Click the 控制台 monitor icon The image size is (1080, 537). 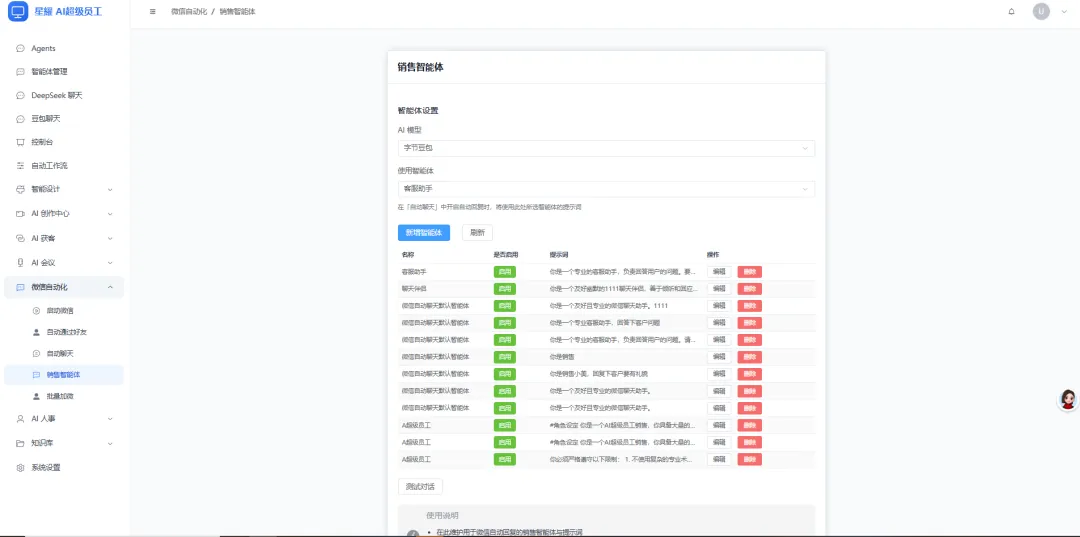tap(20, 143)
